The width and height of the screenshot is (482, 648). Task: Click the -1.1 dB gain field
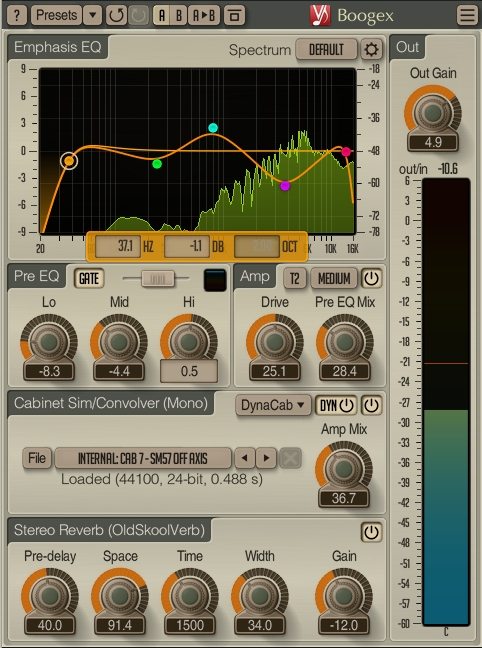[187, 247]
